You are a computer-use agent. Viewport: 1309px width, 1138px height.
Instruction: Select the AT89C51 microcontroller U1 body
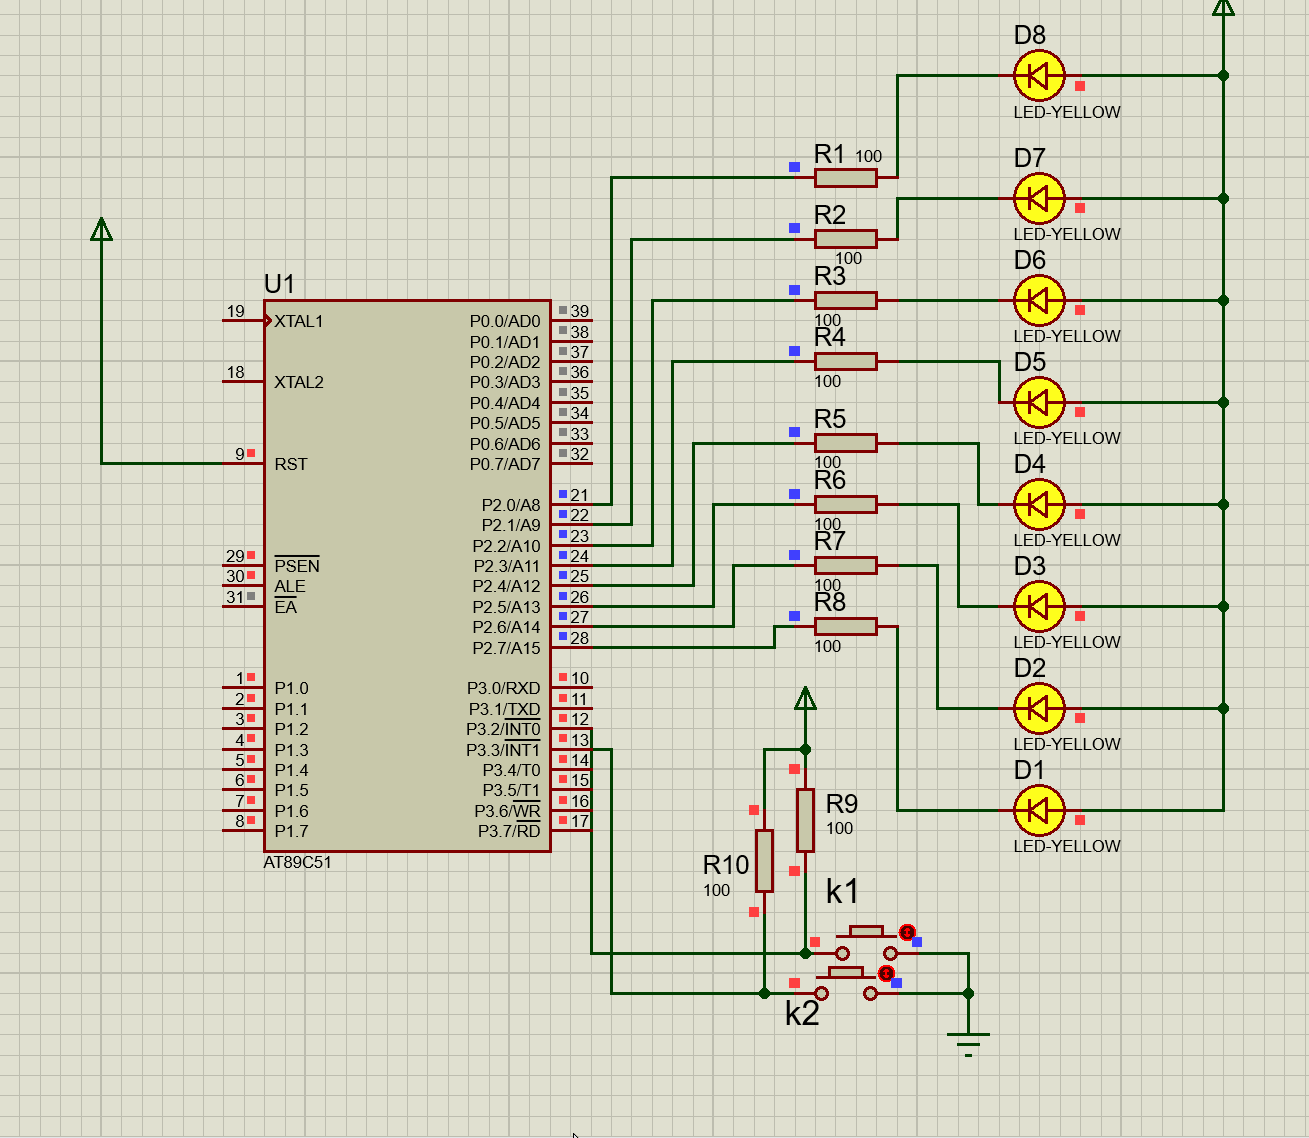pyautogui.click(x=407, y=576)
